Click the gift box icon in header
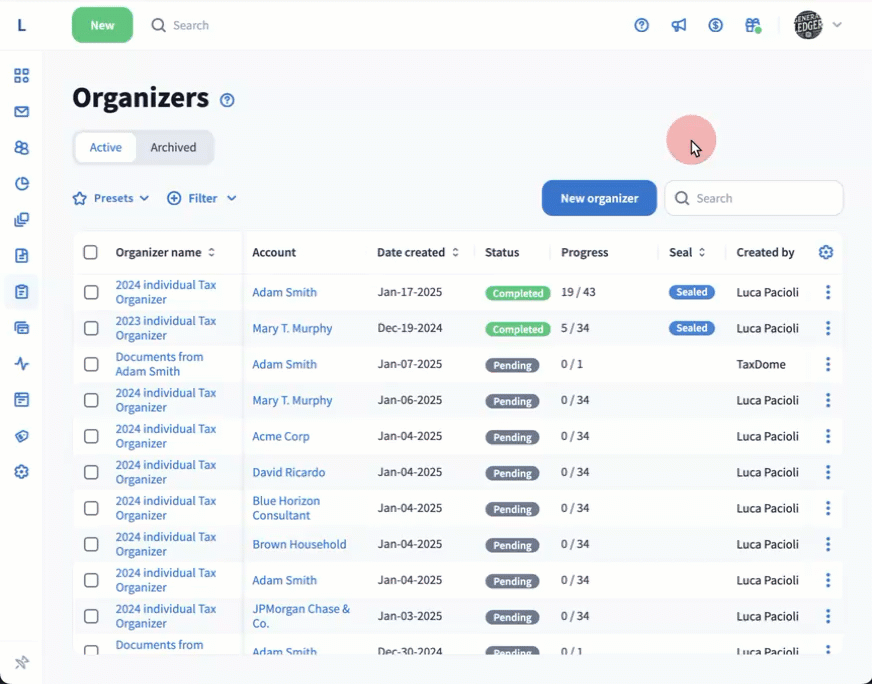Viewport: 872px width, 684px height. (753, 25)
